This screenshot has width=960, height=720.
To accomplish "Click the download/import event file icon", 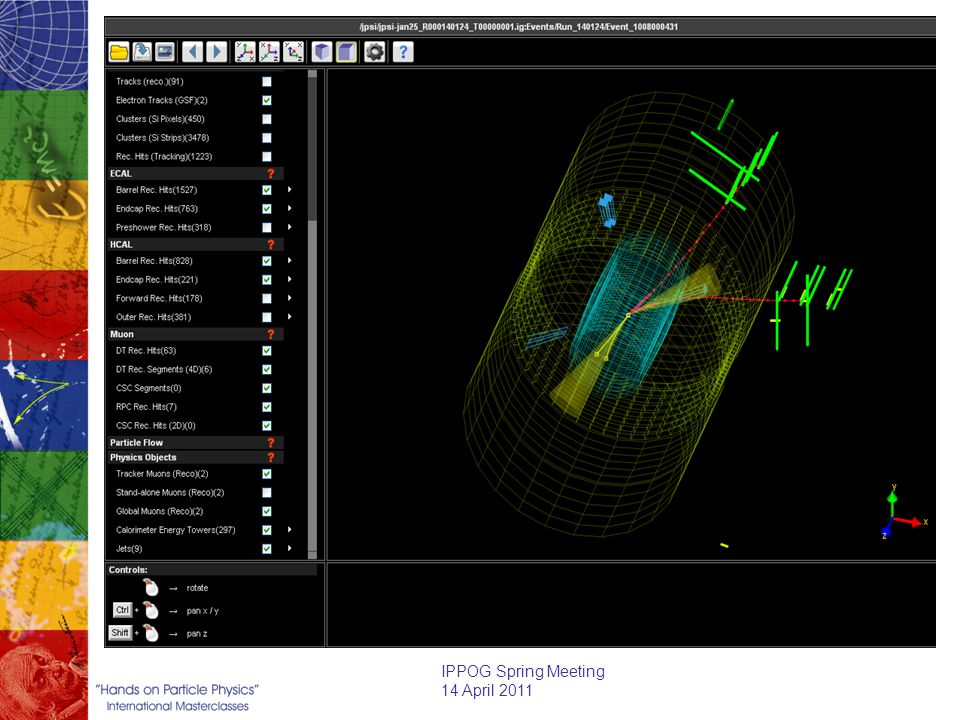I will 142,52.
